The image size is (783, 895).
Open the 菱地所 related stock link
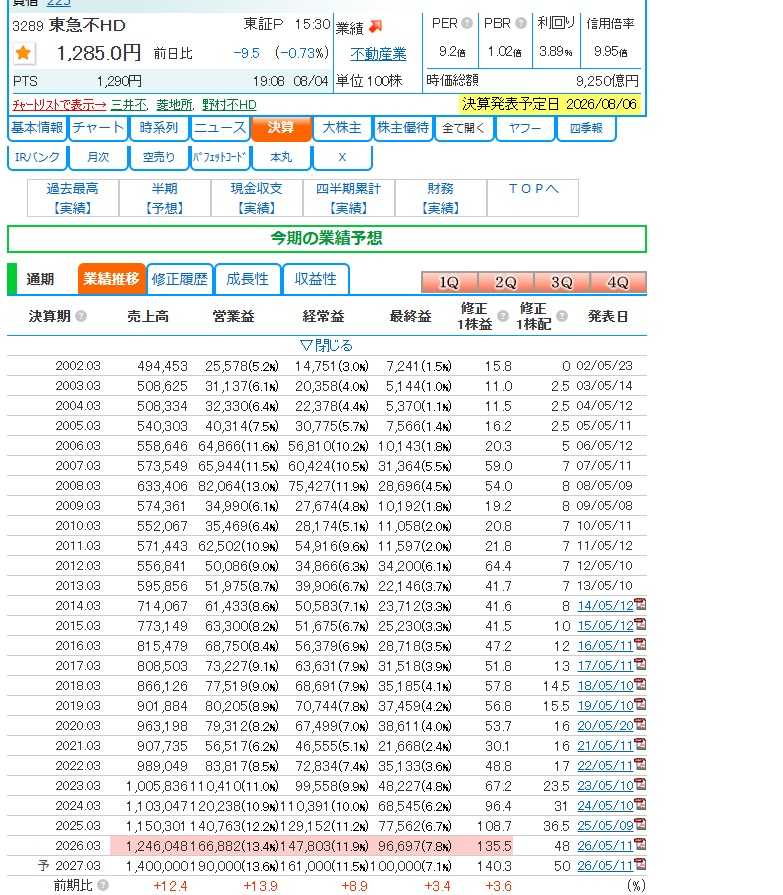coord(174,105)
